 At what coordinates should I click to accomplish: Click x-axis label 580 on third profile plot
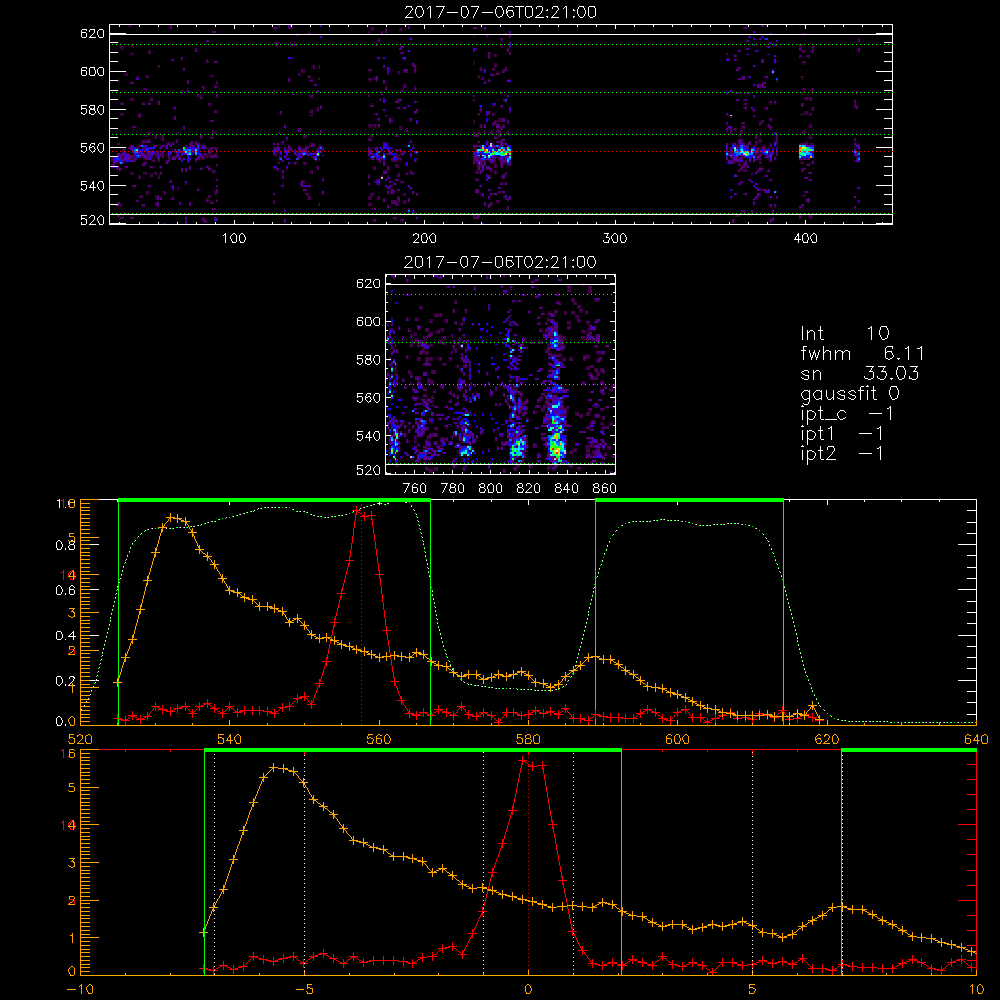click(x=528, y=739)
